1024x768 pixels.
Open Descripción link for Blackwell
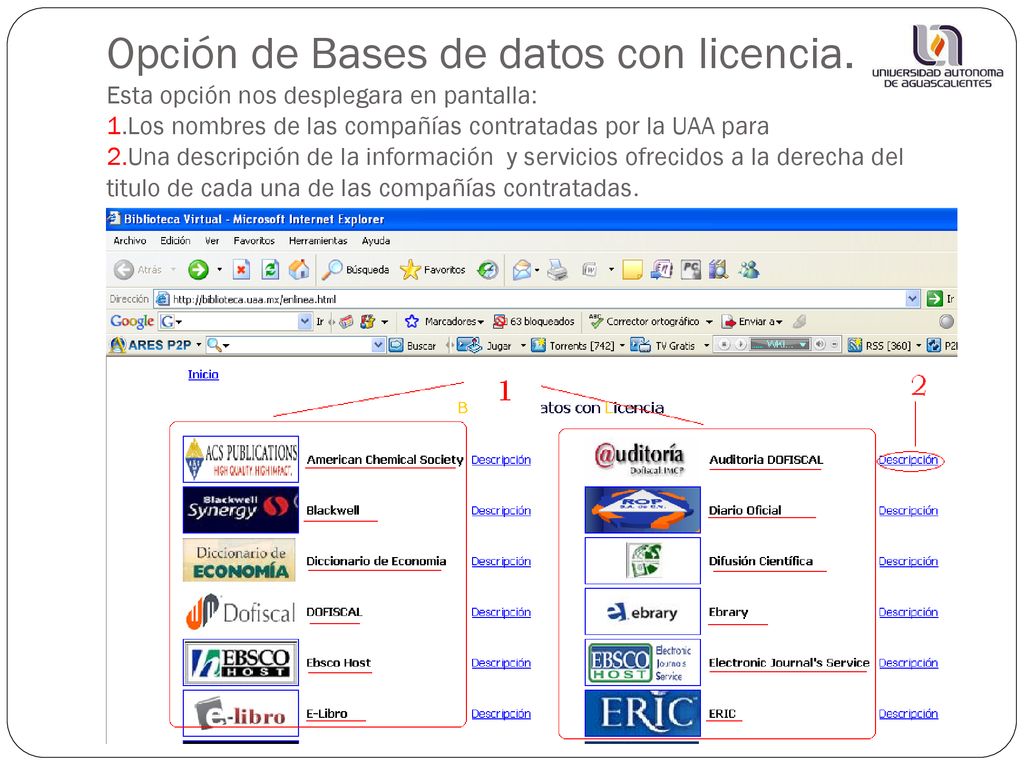pyautogui.click(x=501, y=511)
